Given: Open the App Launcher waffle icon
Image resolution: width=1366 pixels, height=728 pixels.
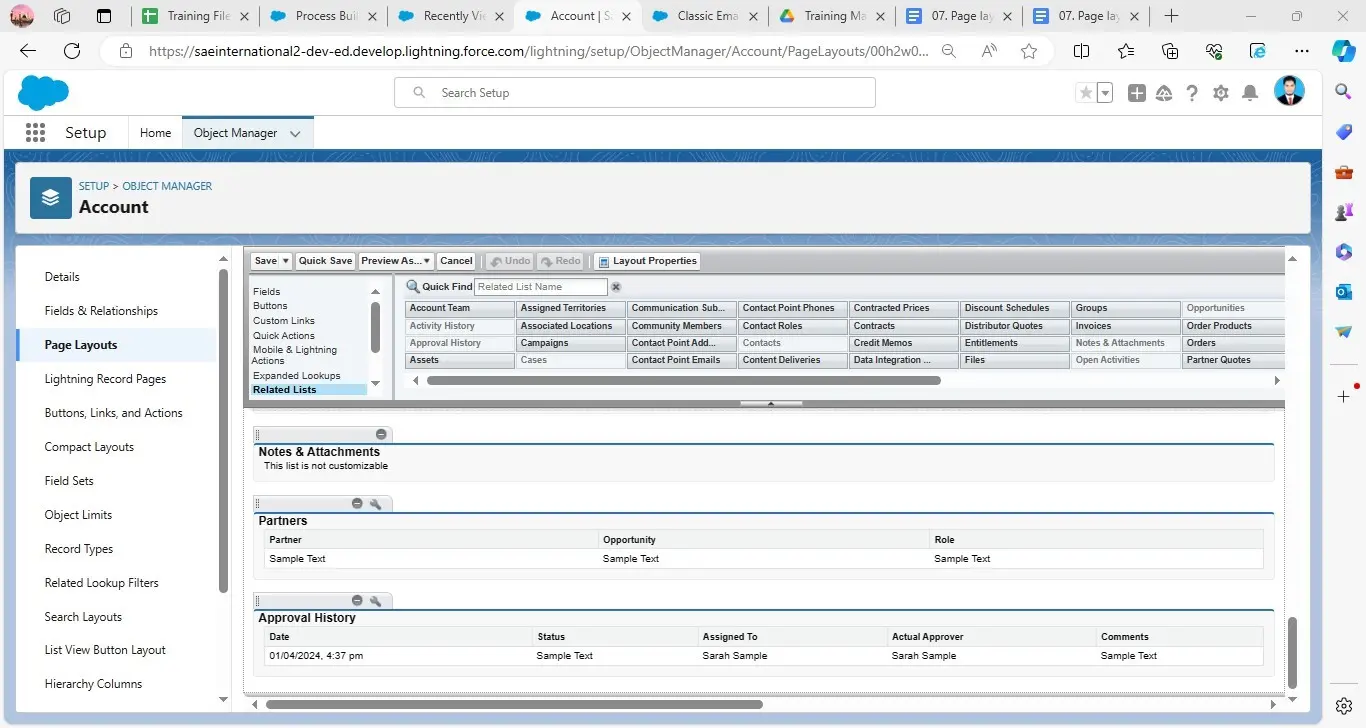Looking at the screenshot, I should [x=35, y=133].
